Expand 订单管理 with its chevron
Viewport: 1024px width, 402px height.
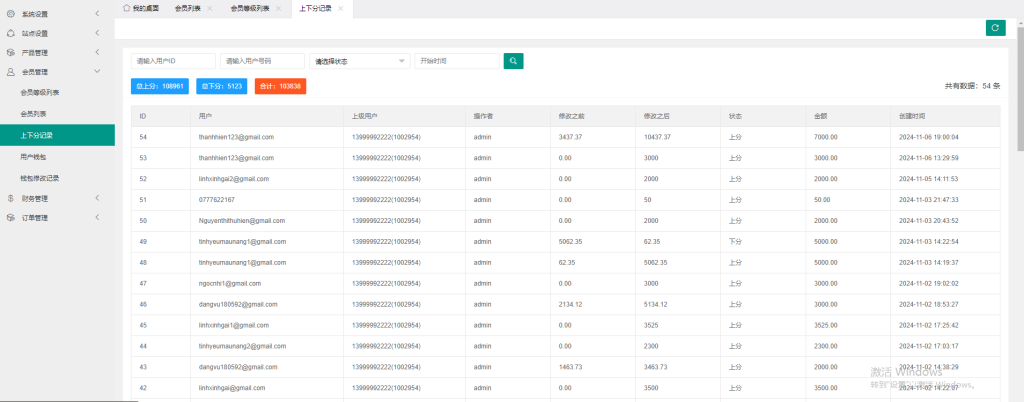click(x=97, y=217)
